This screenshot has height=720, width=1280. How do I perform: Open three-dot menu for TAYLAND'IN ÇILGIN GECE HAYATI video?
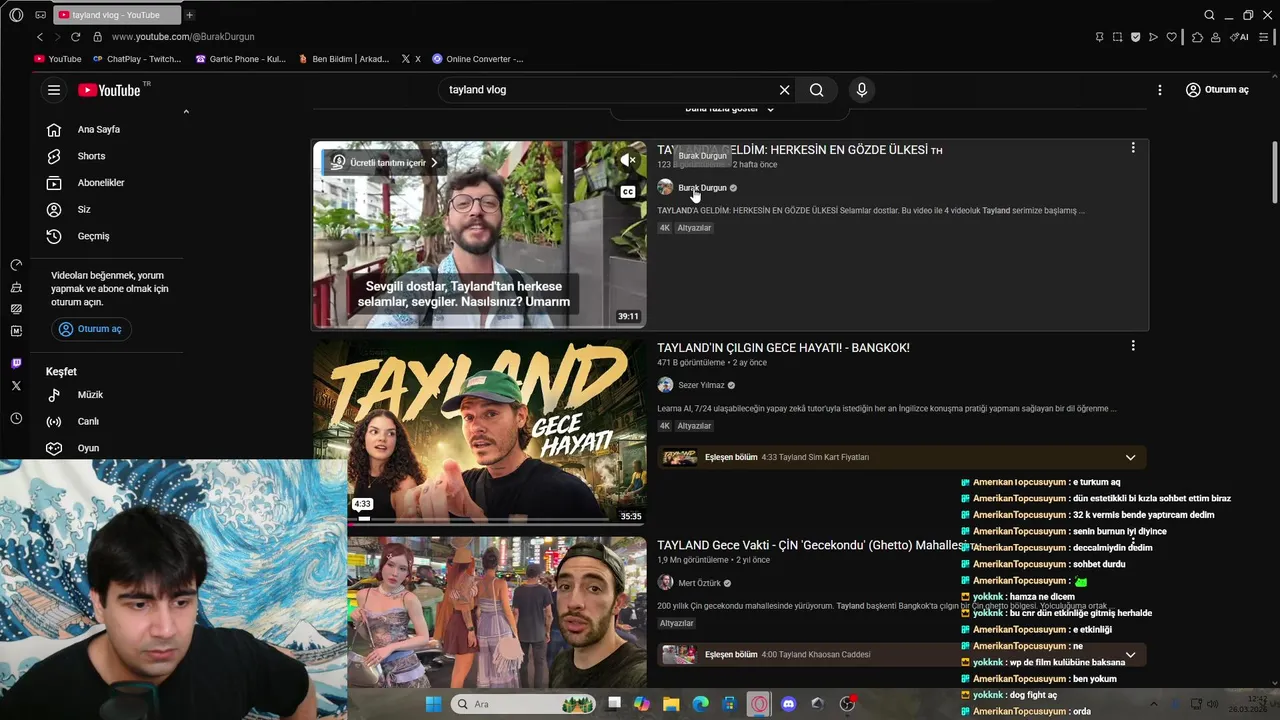tap(1133, 346)
